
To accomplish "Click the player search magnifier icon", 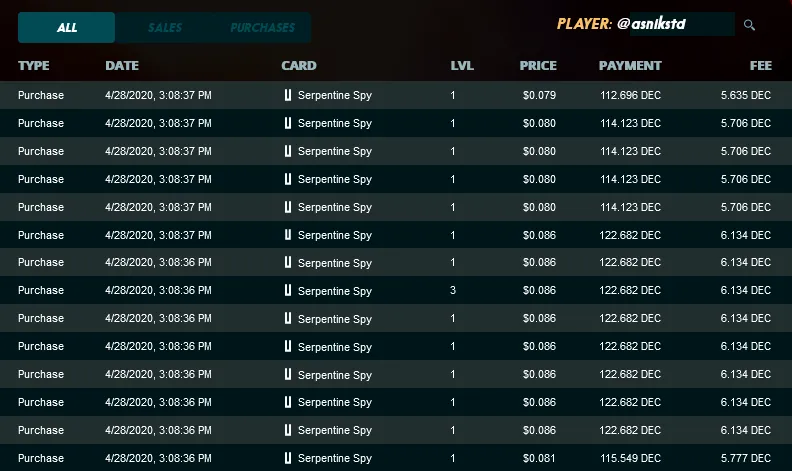I will 749,25.
